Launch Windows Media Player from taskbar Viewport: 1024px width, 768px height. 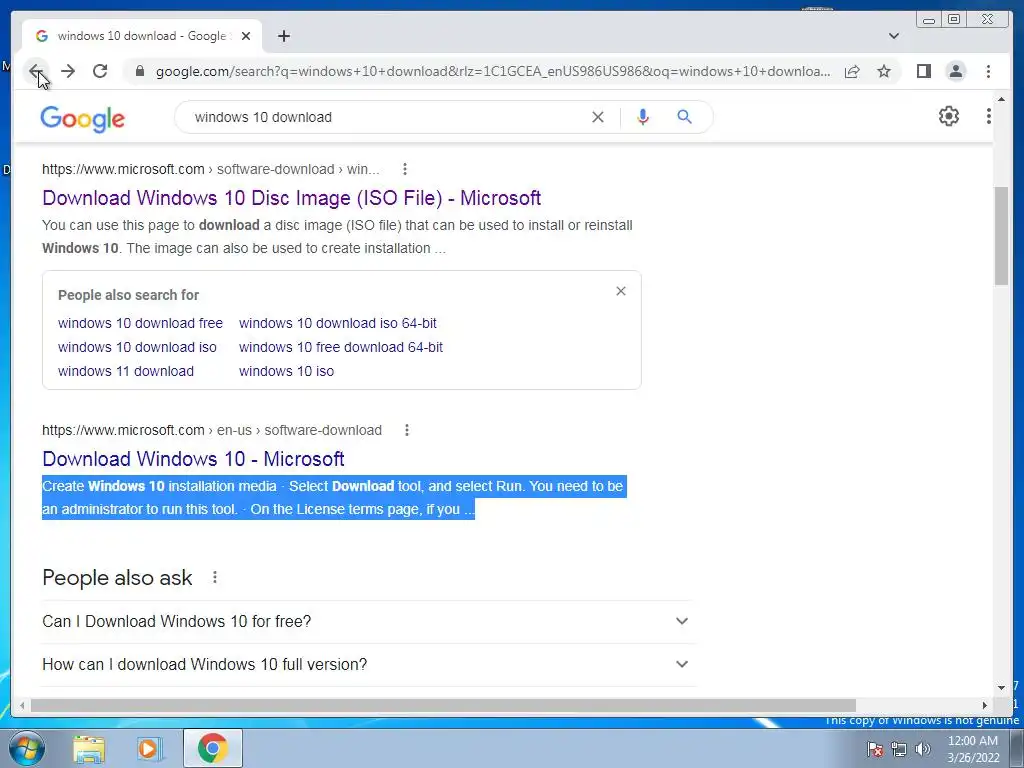click(x=149, y=748)
